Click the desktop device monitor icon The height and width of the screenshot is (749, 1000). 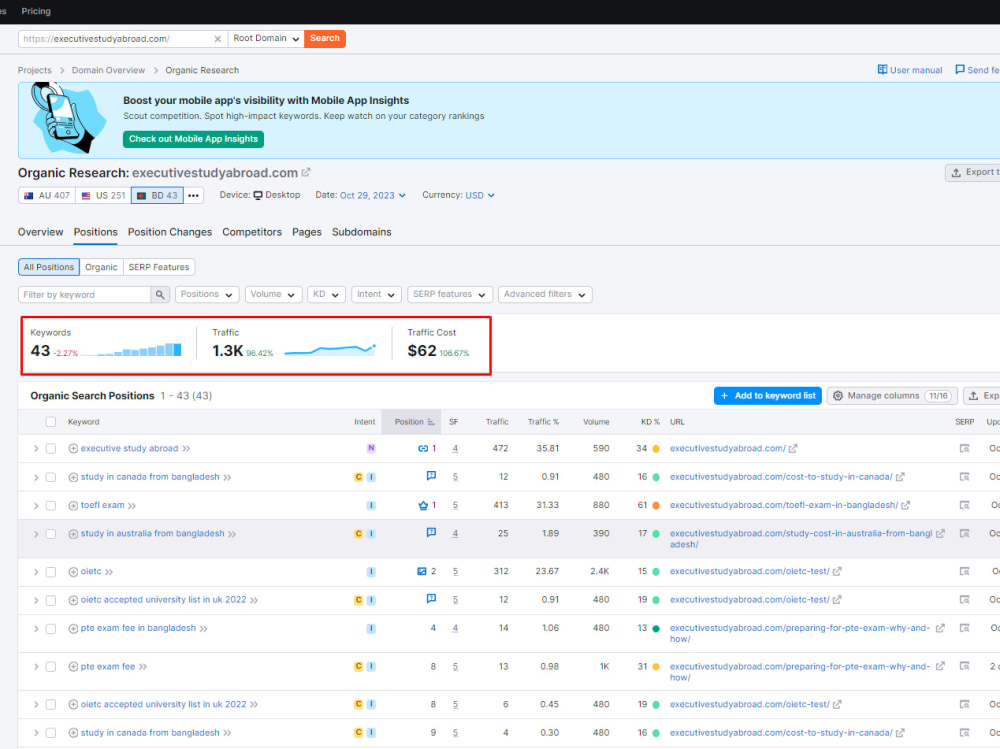click(258, 195)
